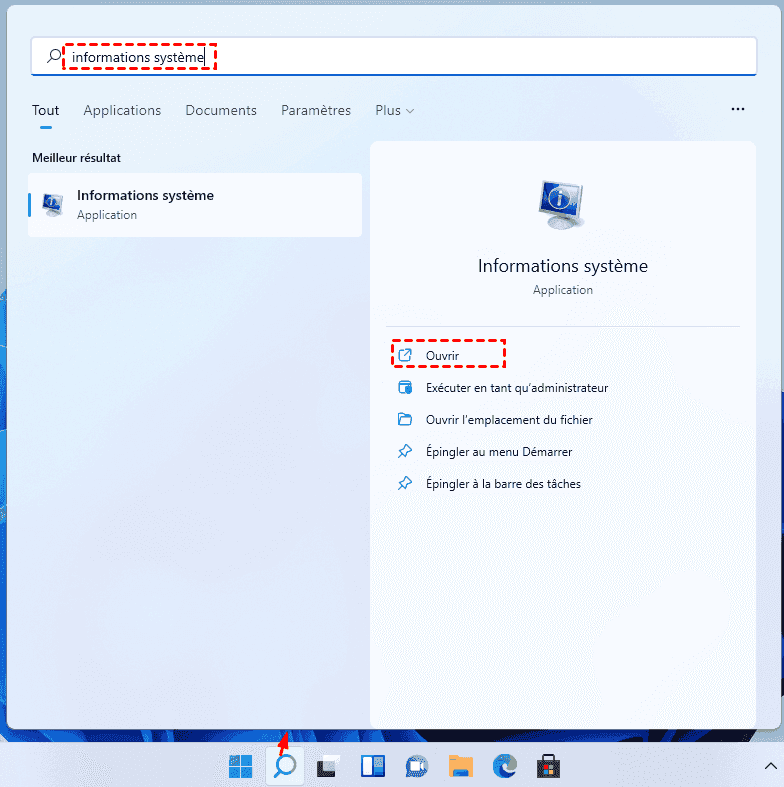Screen dimensions: 784x787
Task: Click the search field containing informations système
Action: 394,56
